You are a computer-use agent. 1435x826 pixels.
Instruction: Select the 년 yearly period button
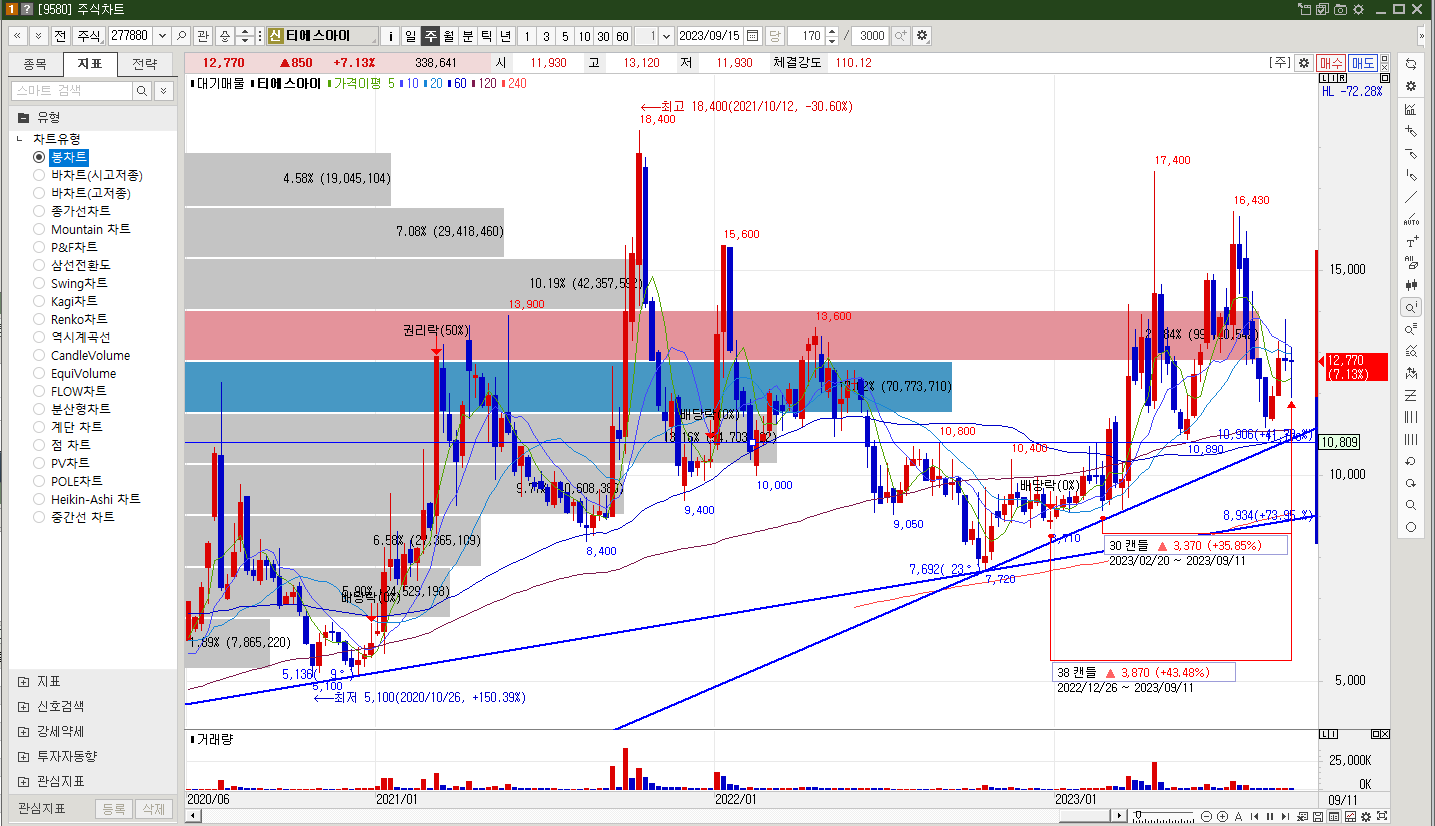[506, 35]
